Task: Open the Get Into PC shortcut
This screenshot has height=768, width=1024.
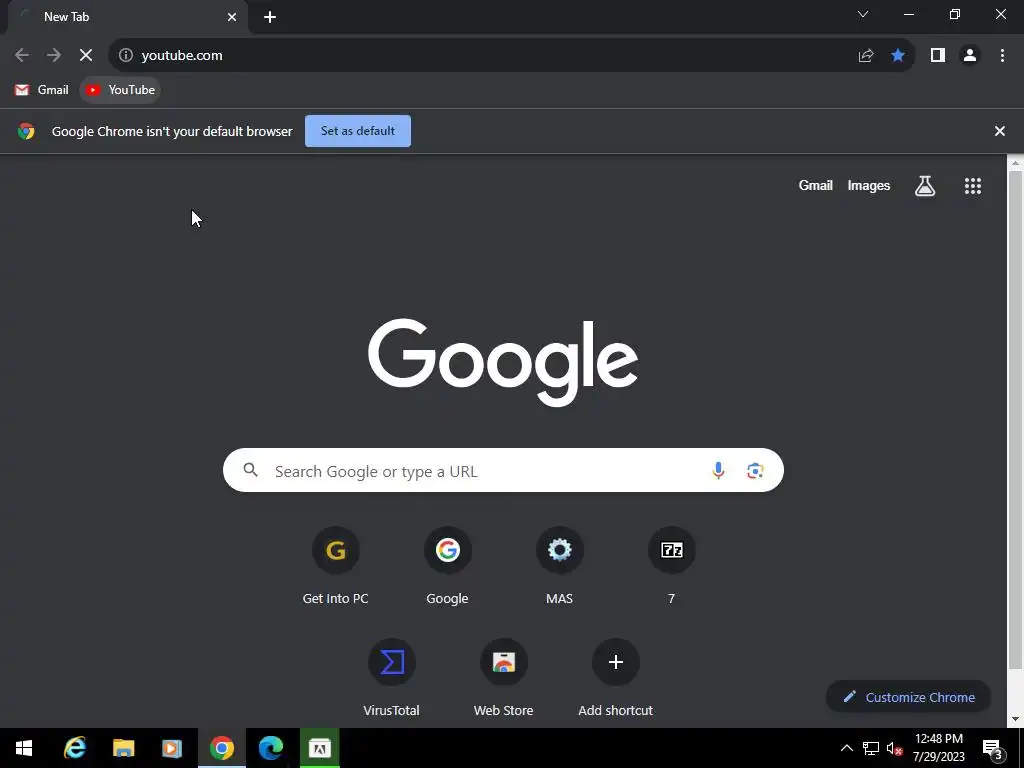Action: 336,566
